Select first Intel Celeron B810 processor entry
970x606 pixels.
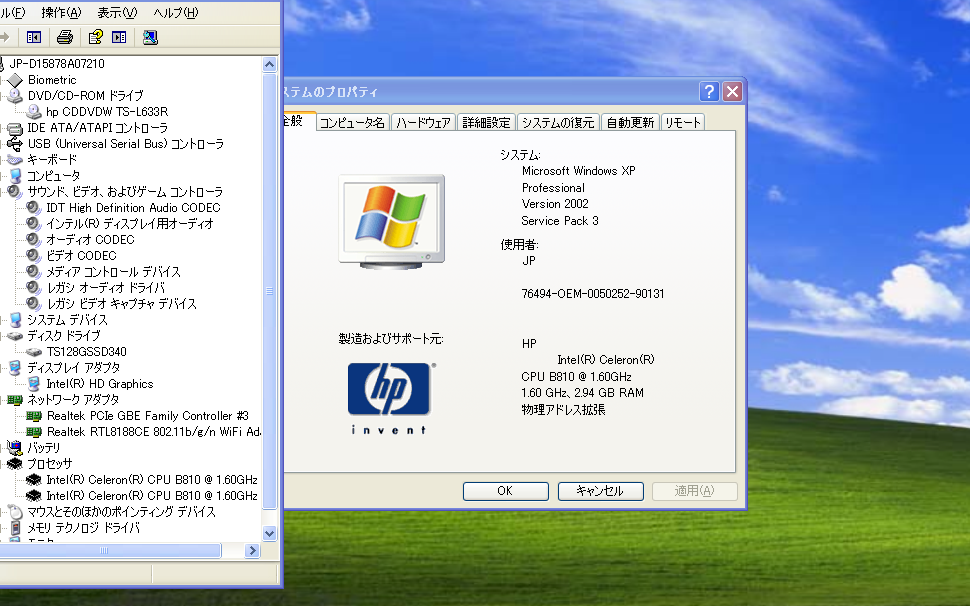tap(152, 480)
